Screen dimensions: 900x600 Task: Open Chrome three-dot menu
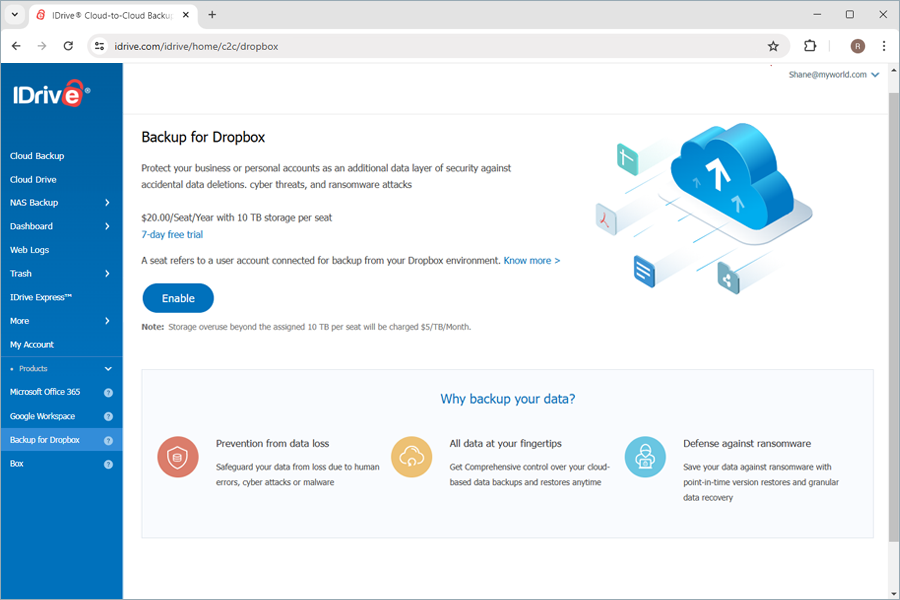coord(884,46)
